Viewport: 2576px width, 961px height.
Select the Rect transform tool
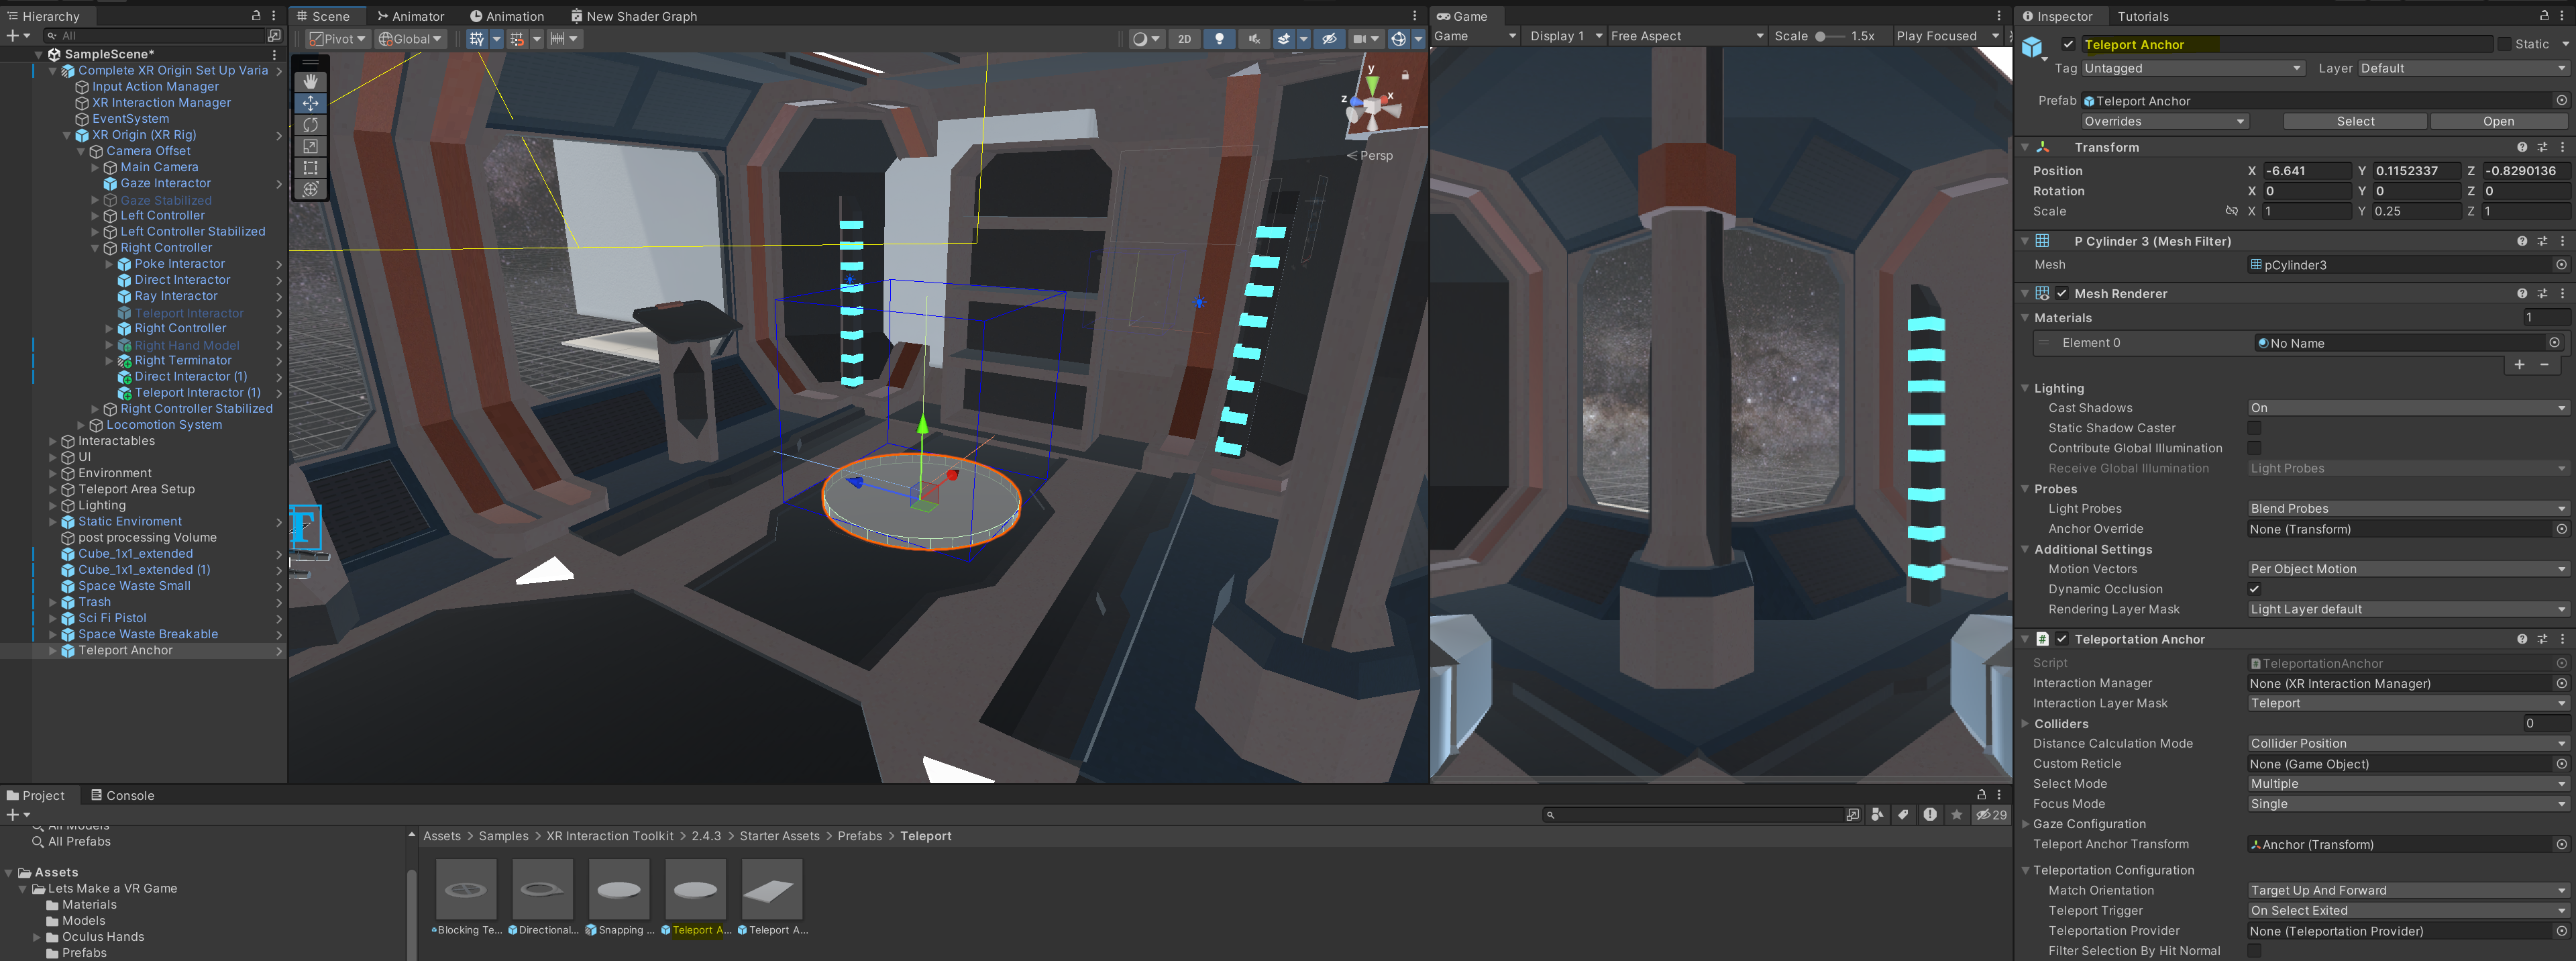pyautogui.click(x=310, y=168)
